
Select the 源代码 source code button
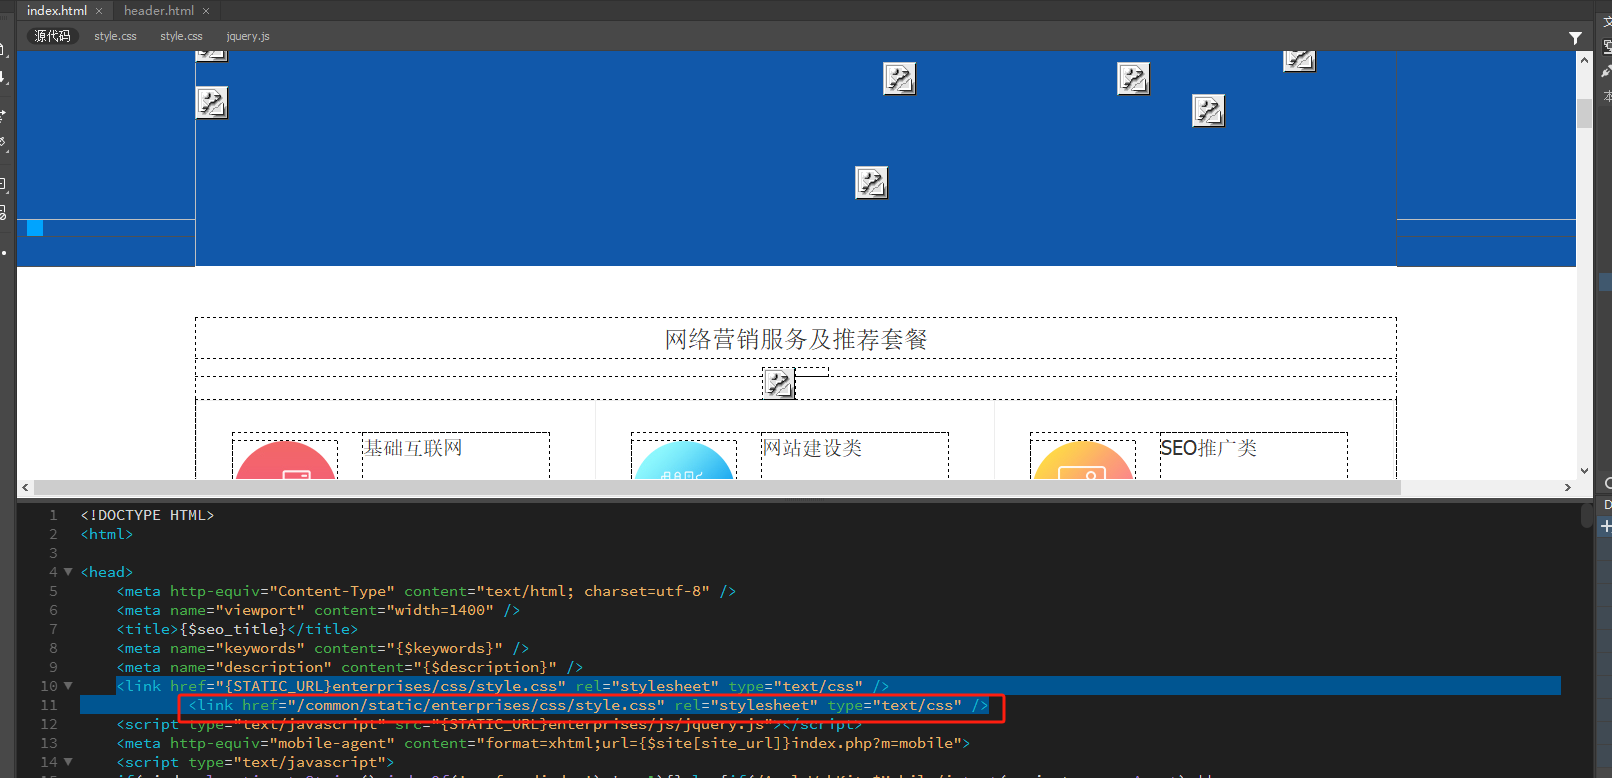53,36
